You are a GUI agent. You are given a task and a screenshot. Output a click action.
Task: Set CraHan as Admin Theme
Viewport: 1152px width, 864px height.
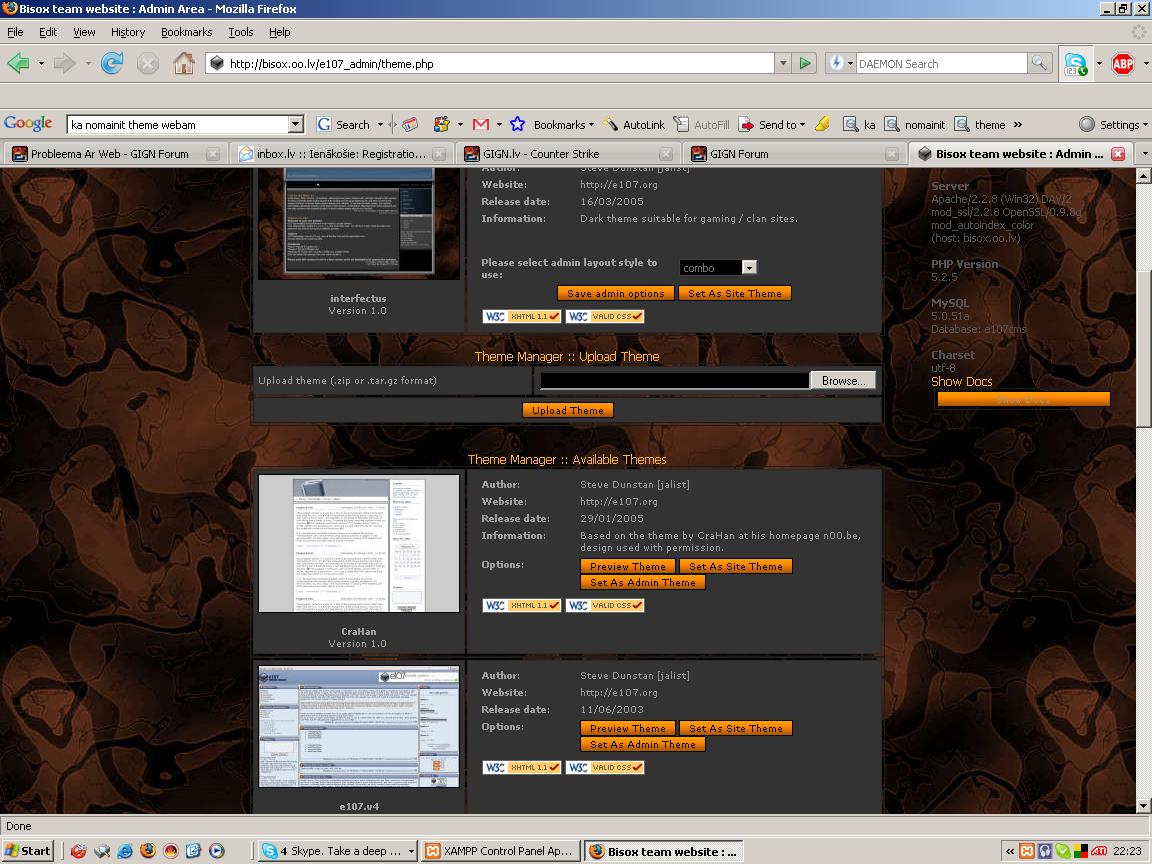pos(643,582)
